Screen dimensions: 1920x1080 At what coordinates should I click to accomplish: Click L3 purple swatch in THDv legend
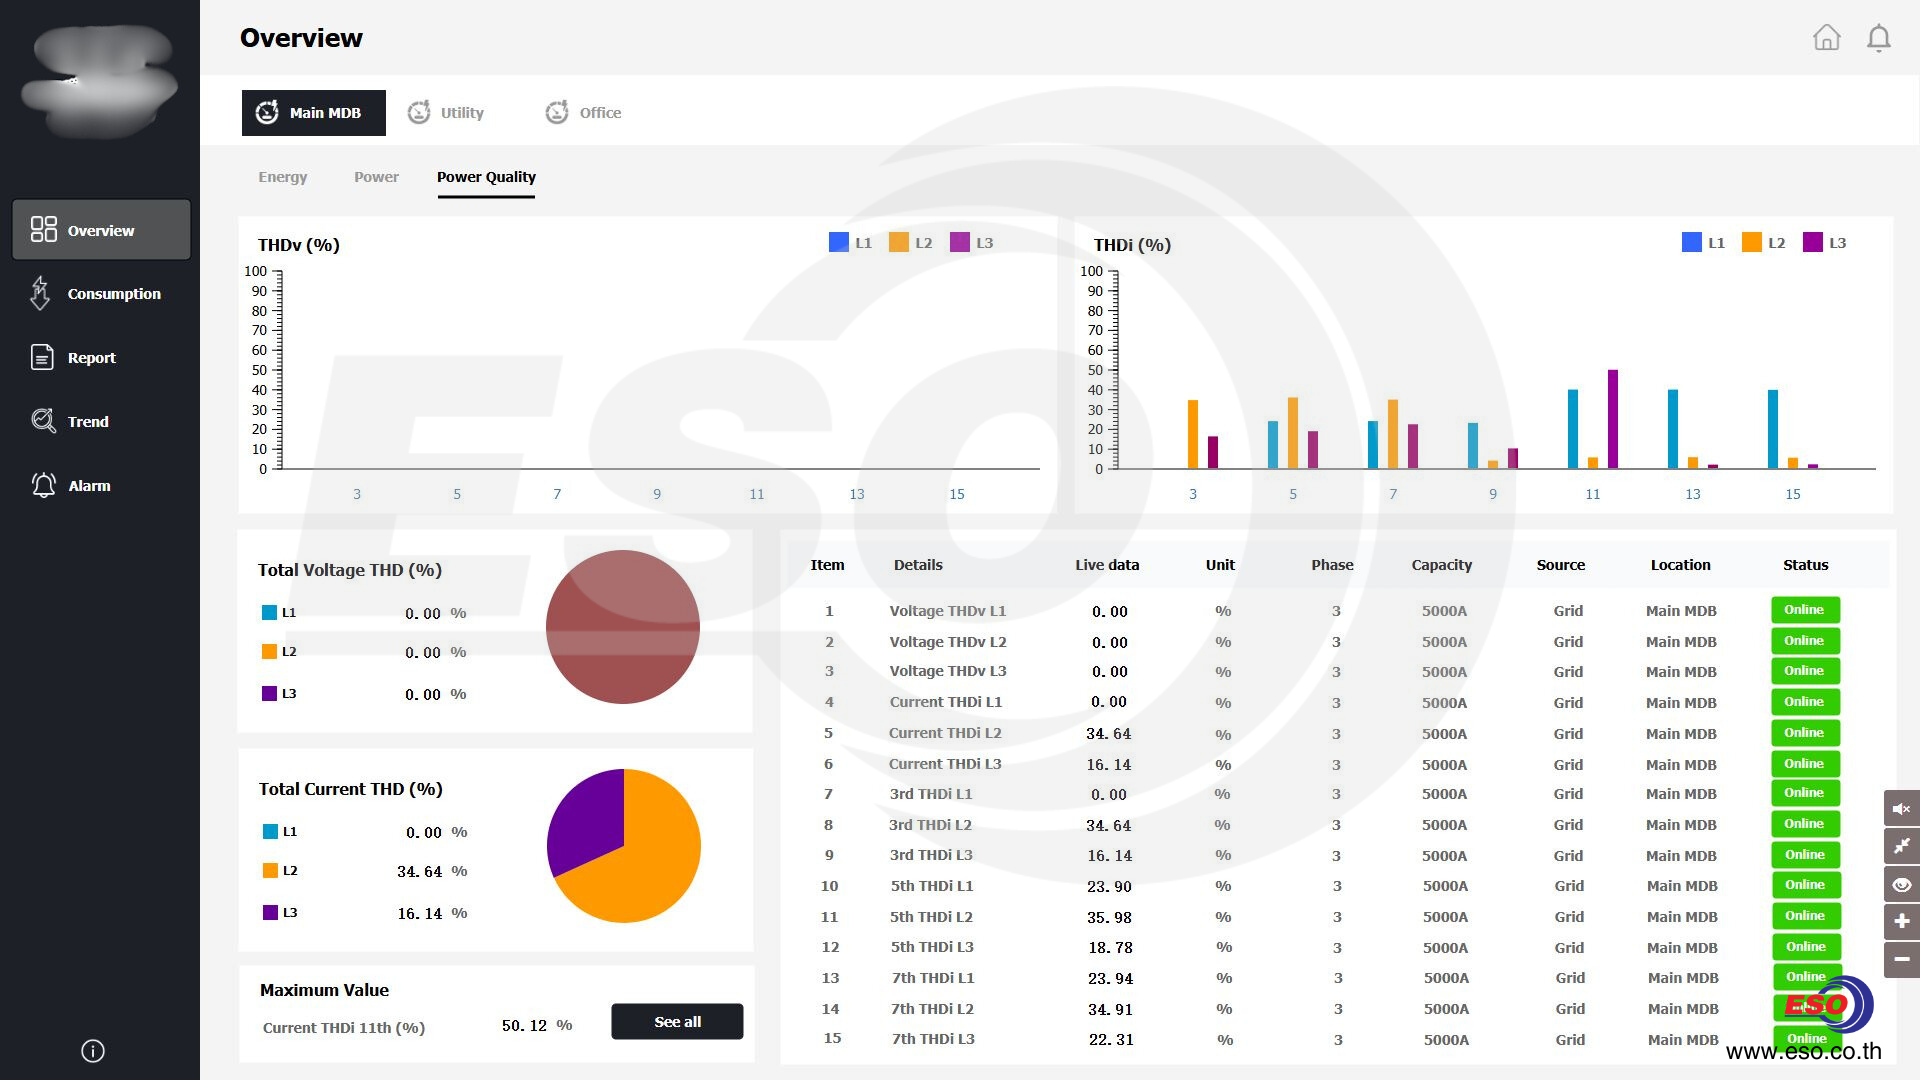click(x=960, y=243)
